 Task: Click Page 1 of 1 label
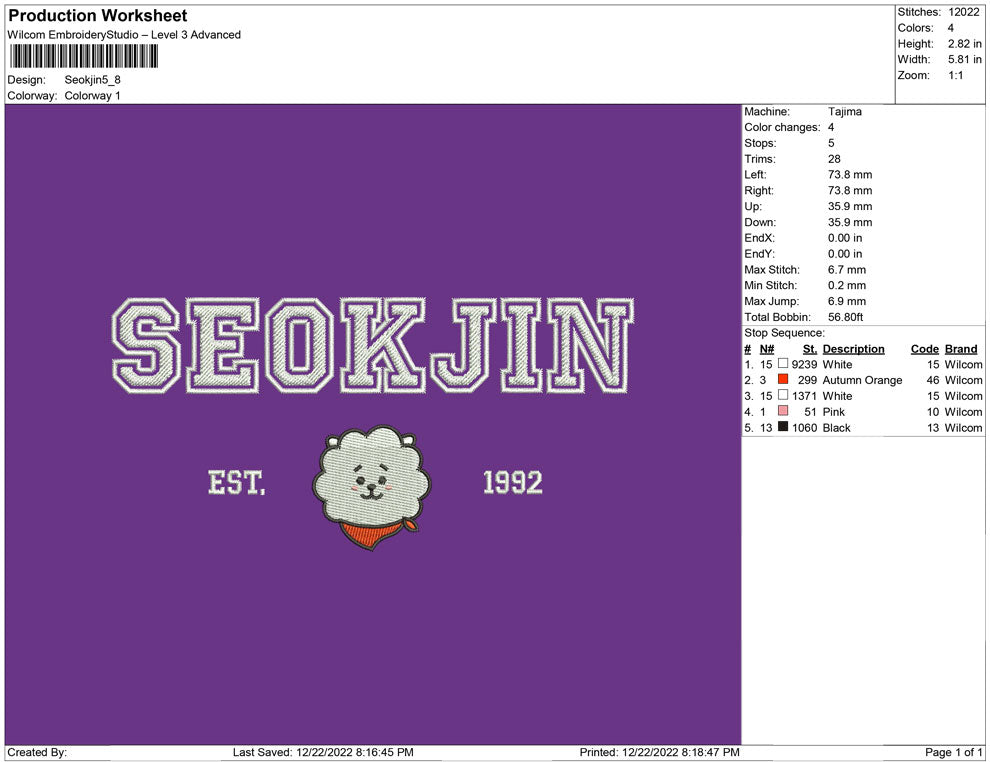coord(953,752)
